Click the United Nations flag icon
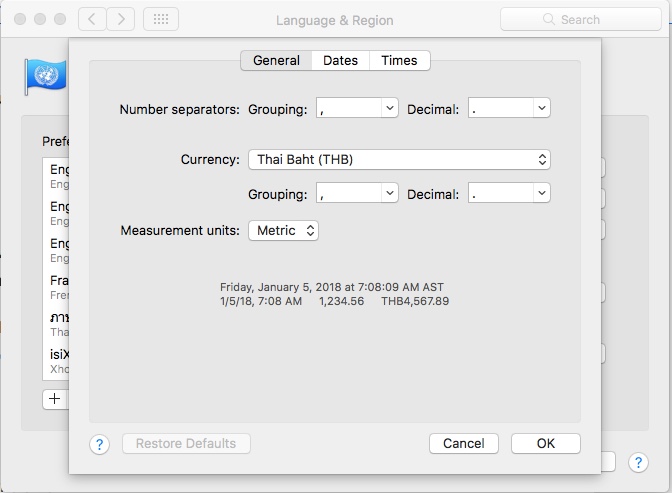672x493 pixels. [46, 76]
